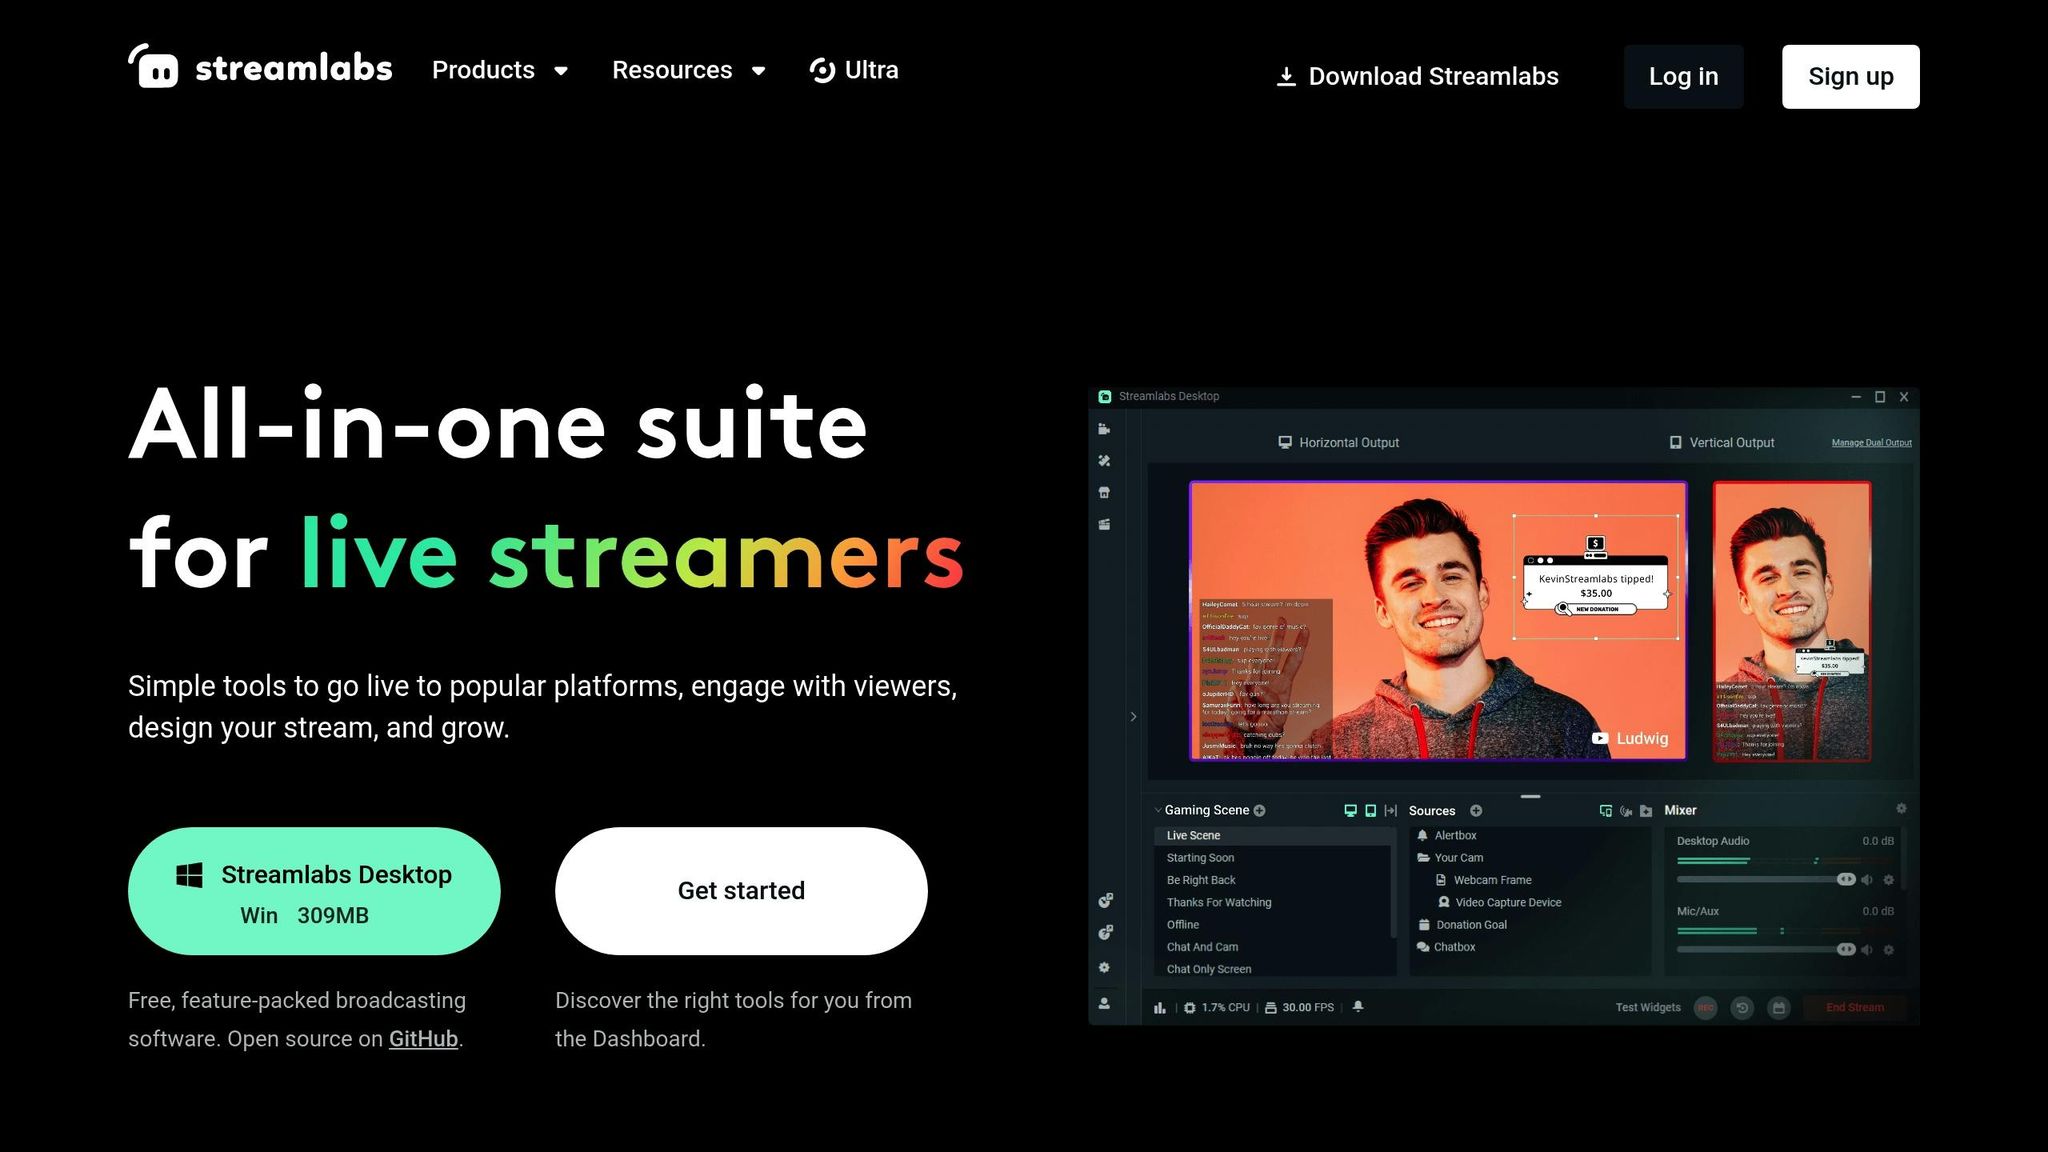
Task: Click the account profile icon in sidebar
Action: [1104, 1003]
